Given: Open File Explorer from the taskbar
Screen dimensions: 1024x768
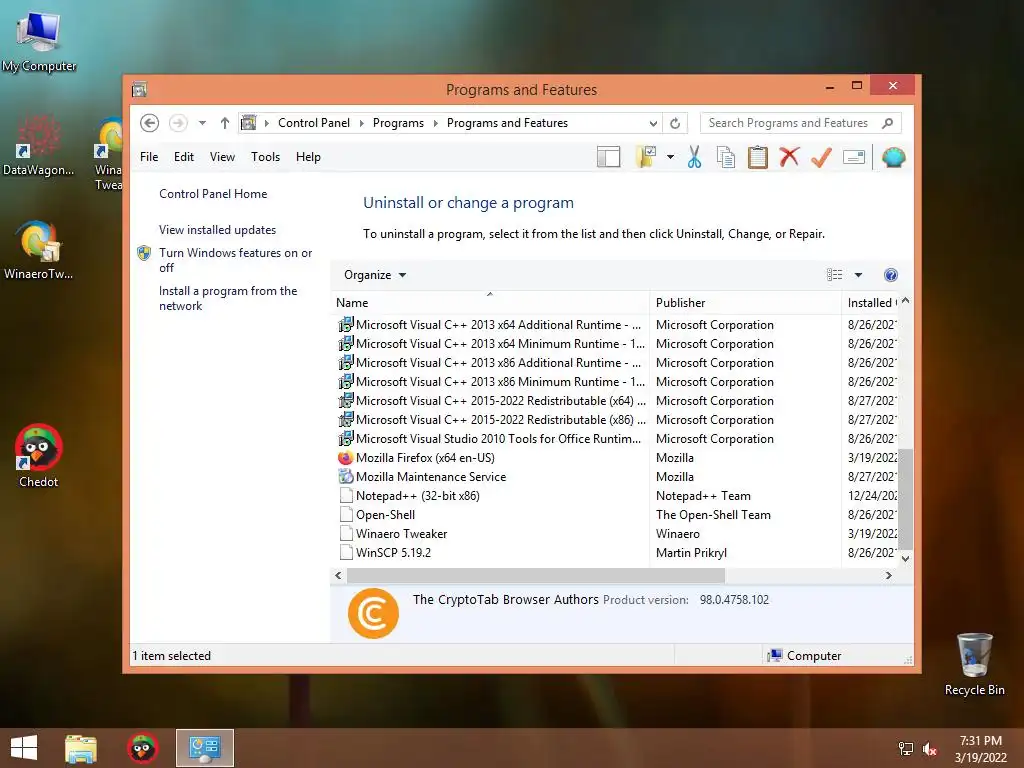Looking at the screenshot, I should pyautogui.click(x=80, y=748).
